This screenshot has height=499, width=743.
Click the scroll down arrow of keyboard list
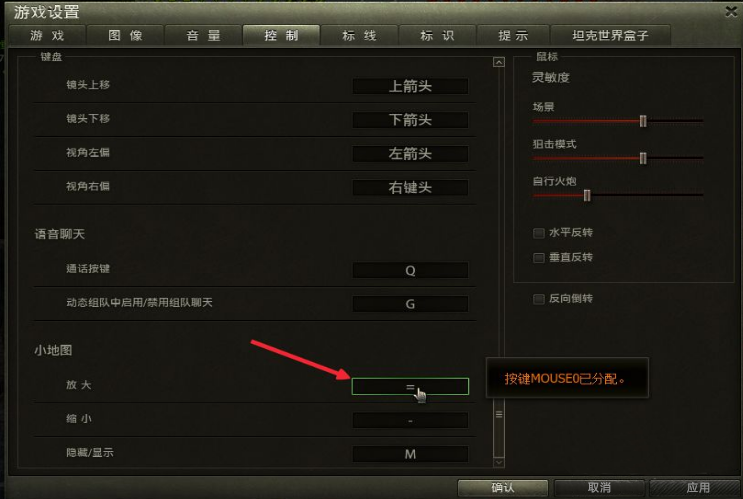click(498, 462)
